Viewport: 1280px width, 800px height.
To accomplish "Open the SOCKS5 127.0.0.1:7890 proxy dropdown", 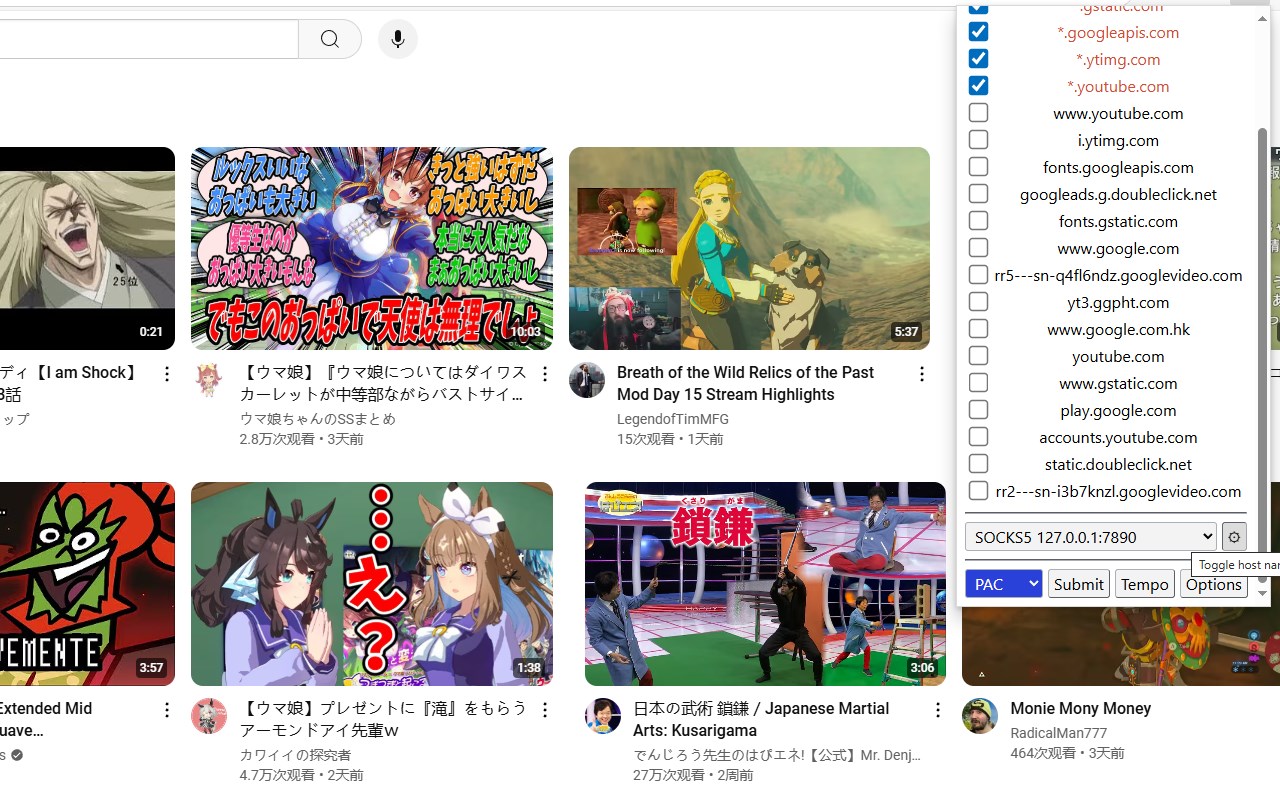I will coord(1091,537).
